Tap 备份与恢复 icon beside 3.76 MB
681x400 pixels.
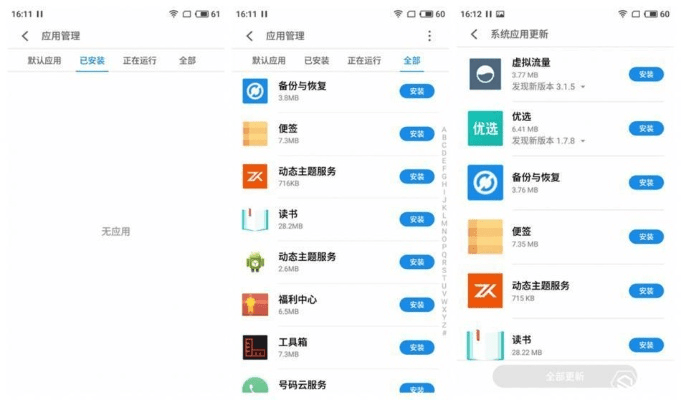tap(485, 182)
